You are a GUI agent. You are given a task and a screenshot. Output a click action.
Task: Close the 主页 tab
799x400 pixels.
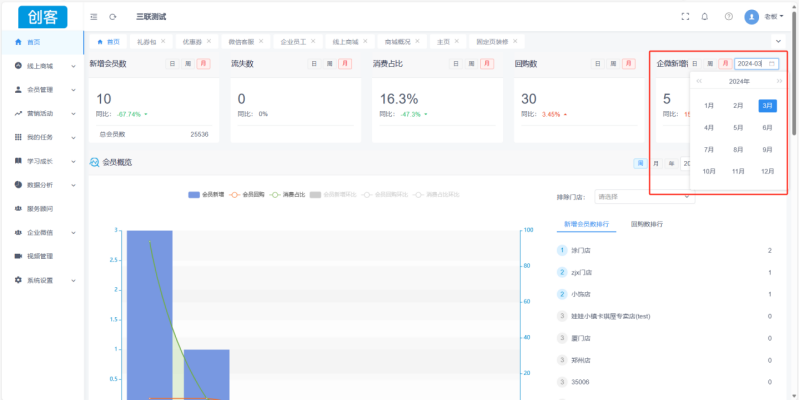[x=457, y=41]
